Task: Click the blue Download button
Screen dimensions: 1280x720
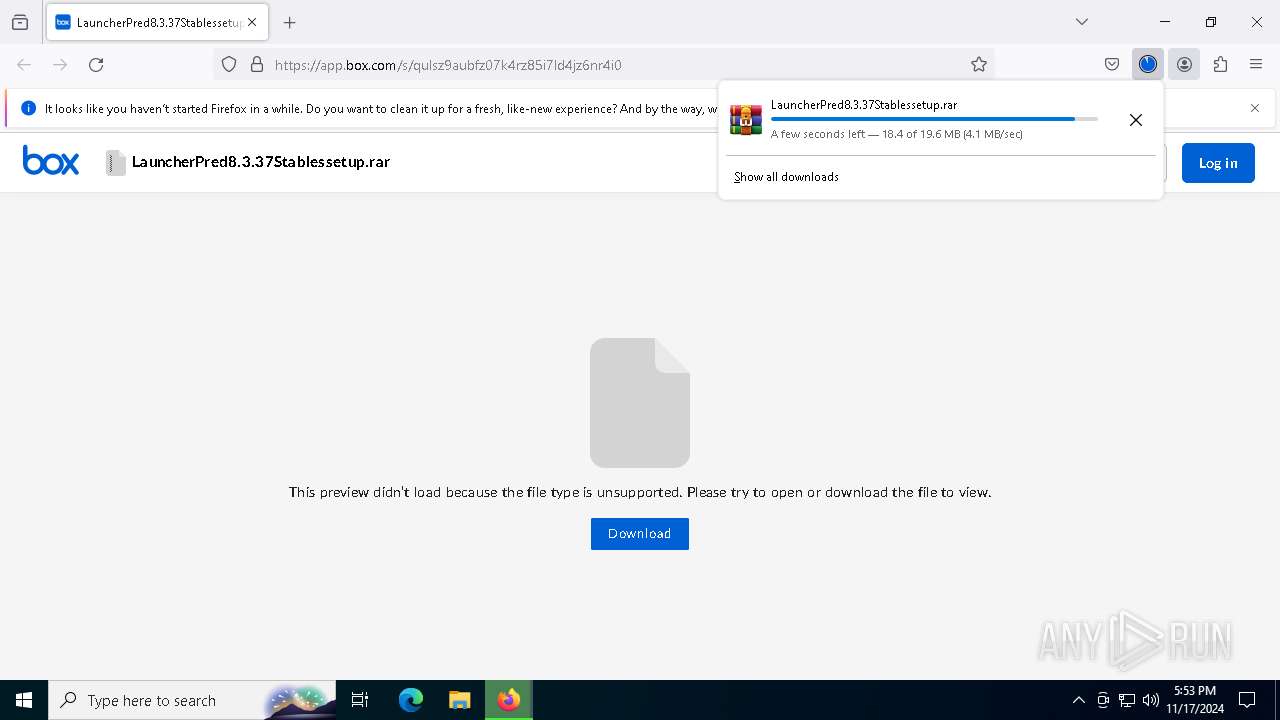Action: 640,534
